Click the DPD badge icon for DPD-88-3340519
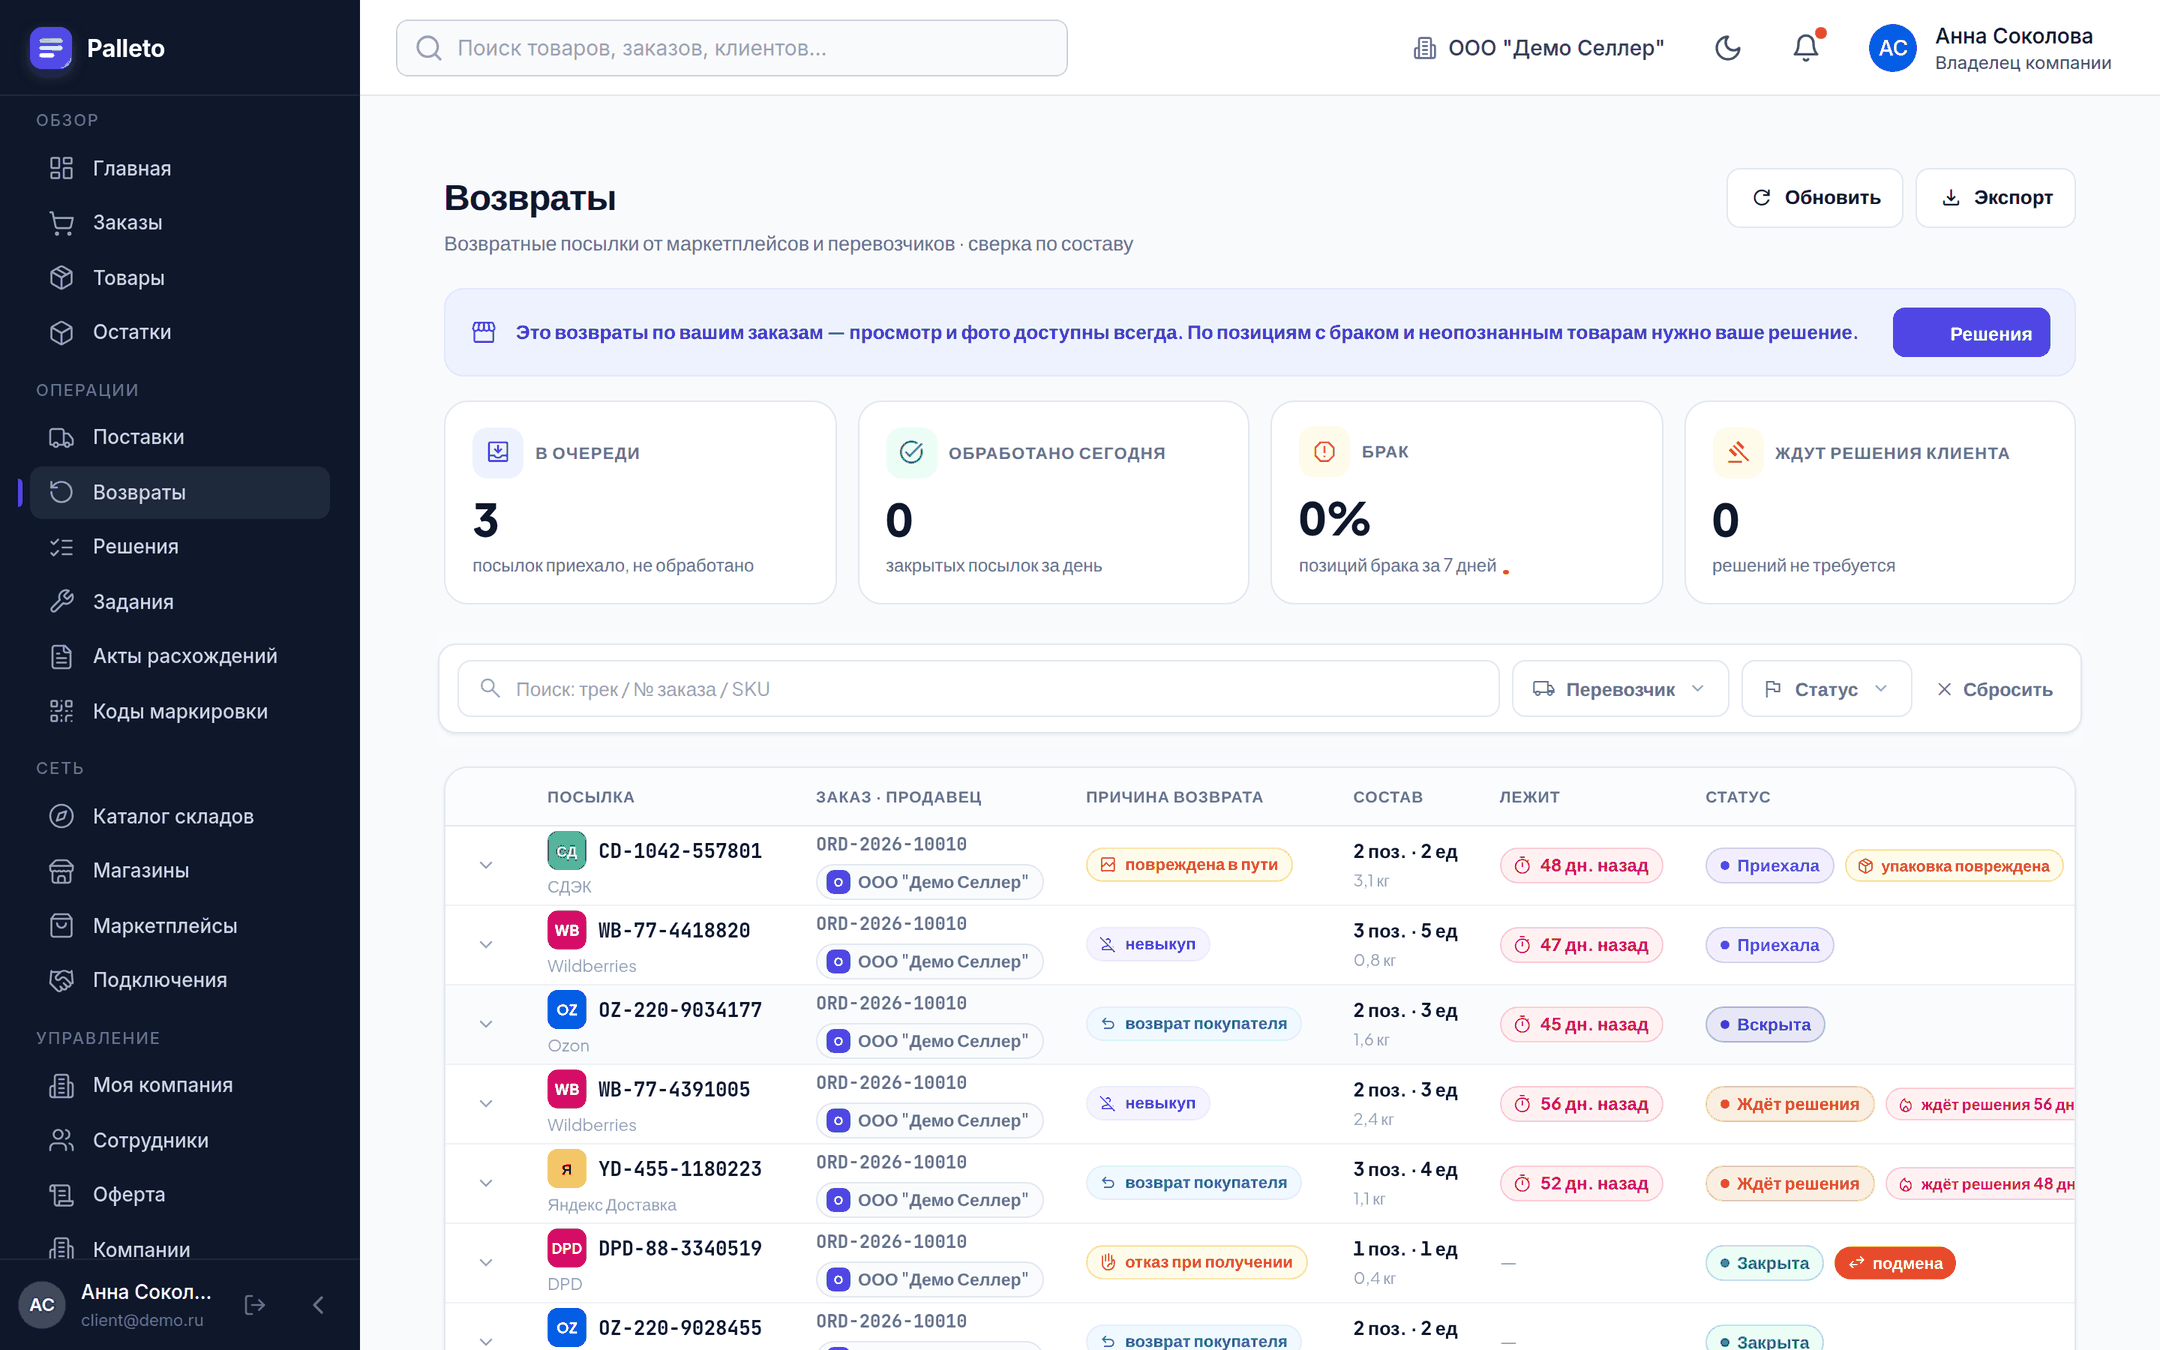2160x1350 pixels. tap(567, 1248)
